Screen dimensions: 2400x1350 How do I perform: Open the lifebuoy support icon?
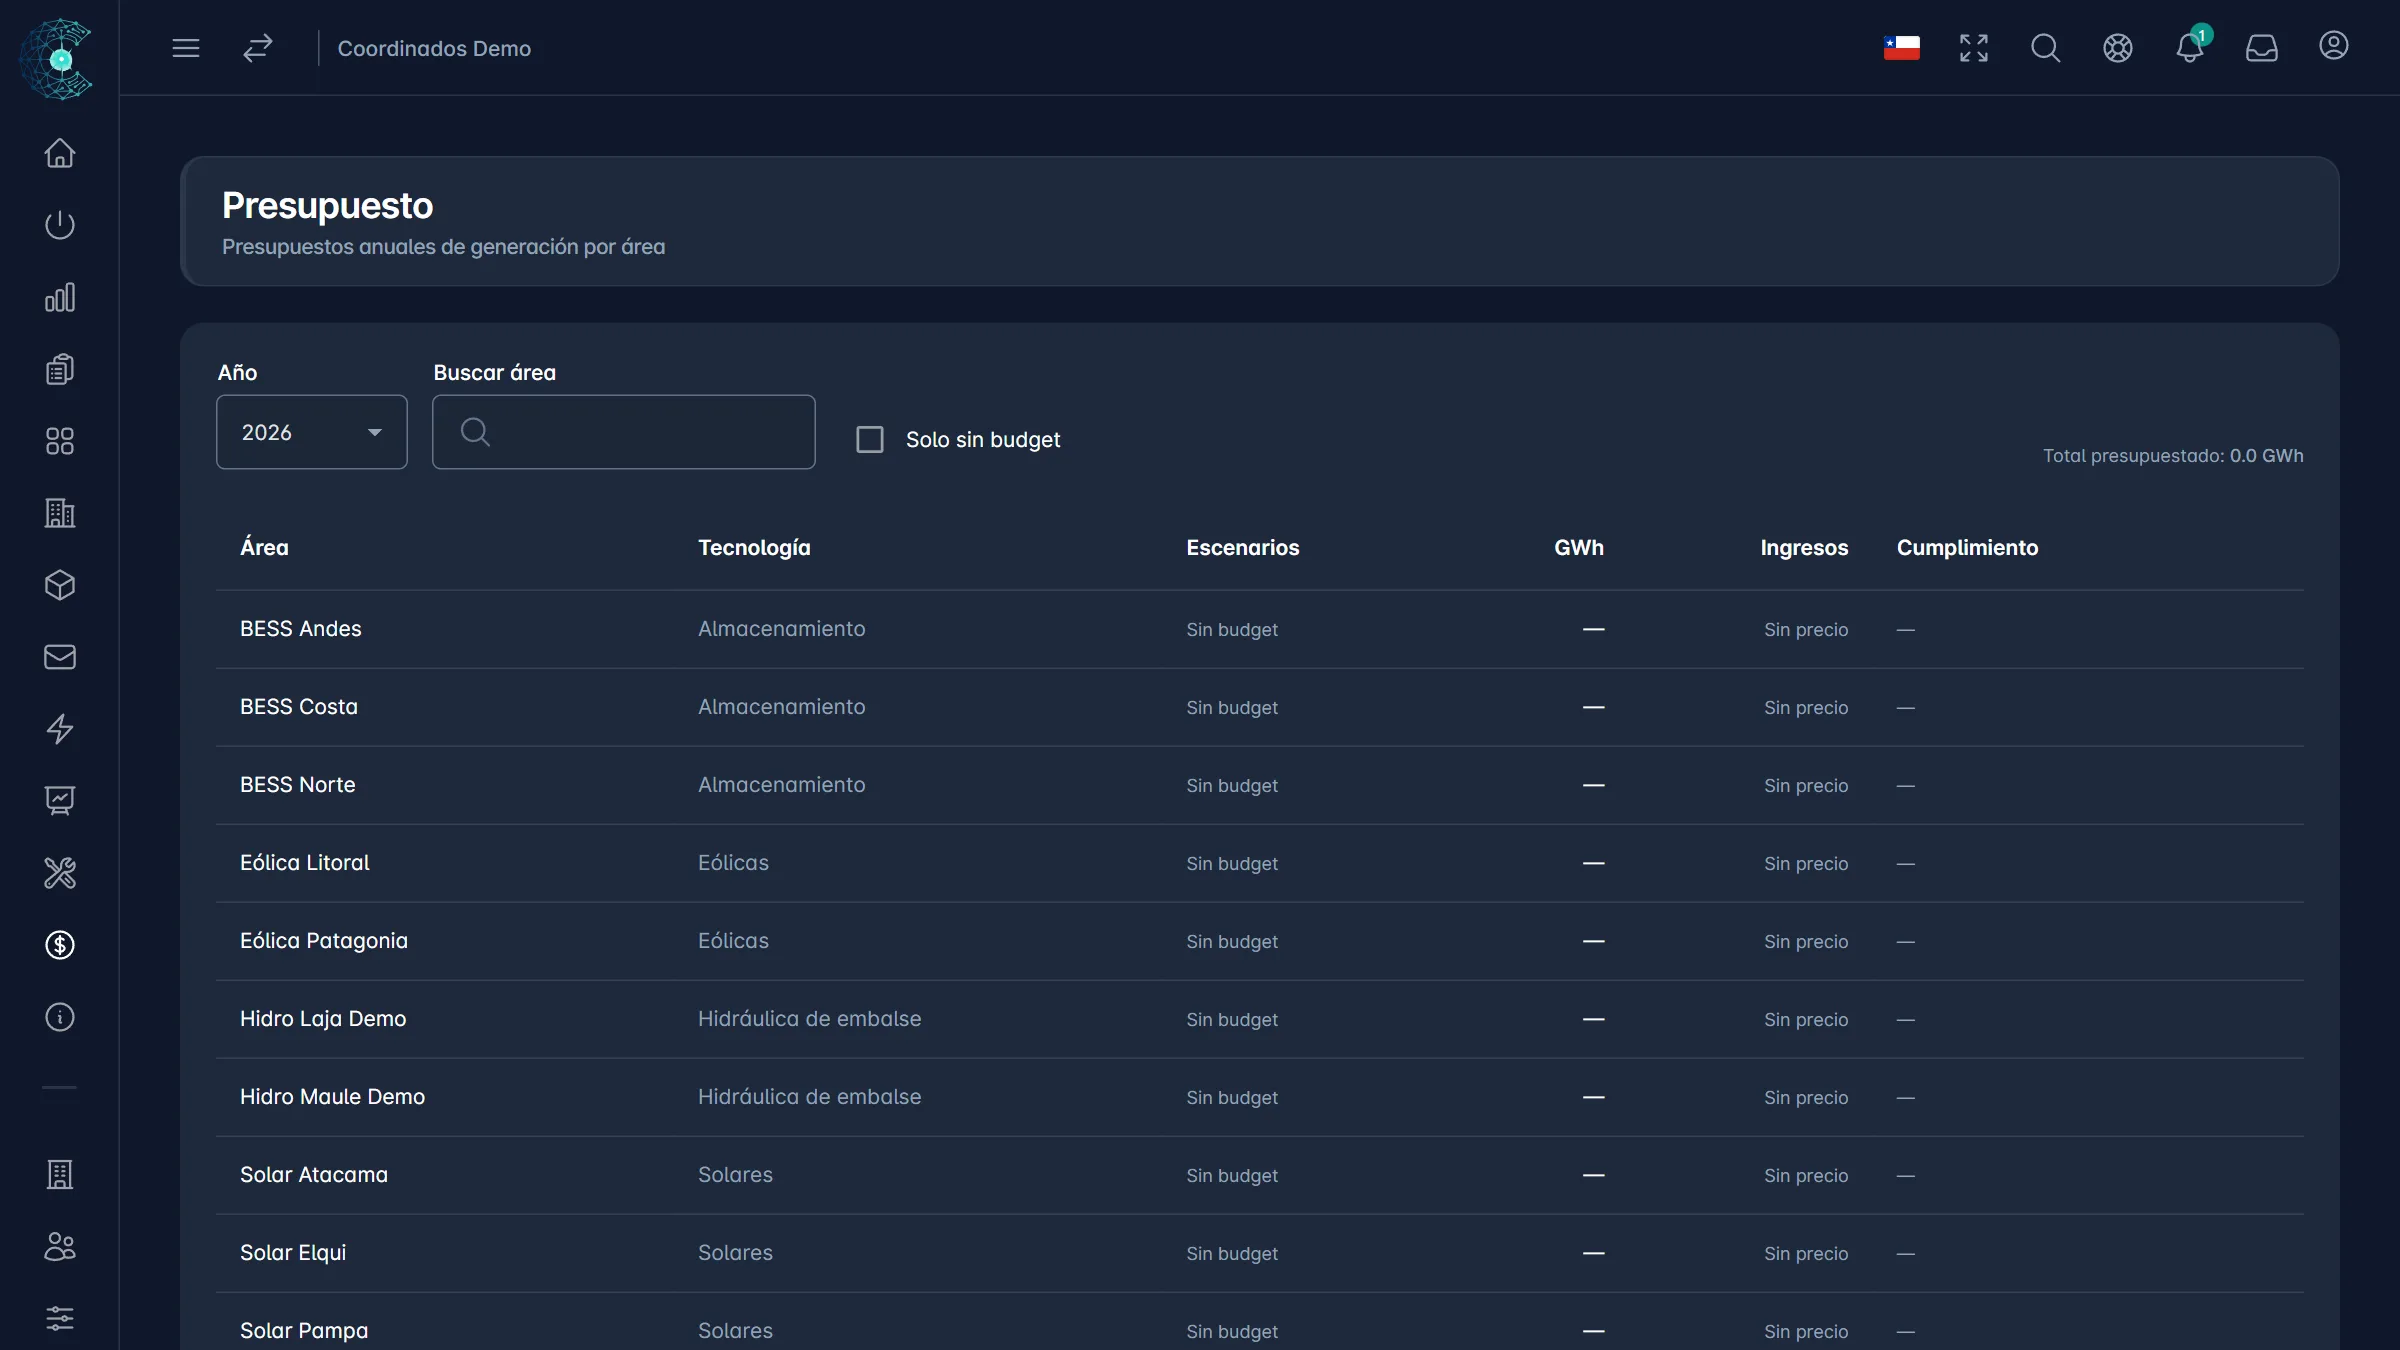[2118, 48]
